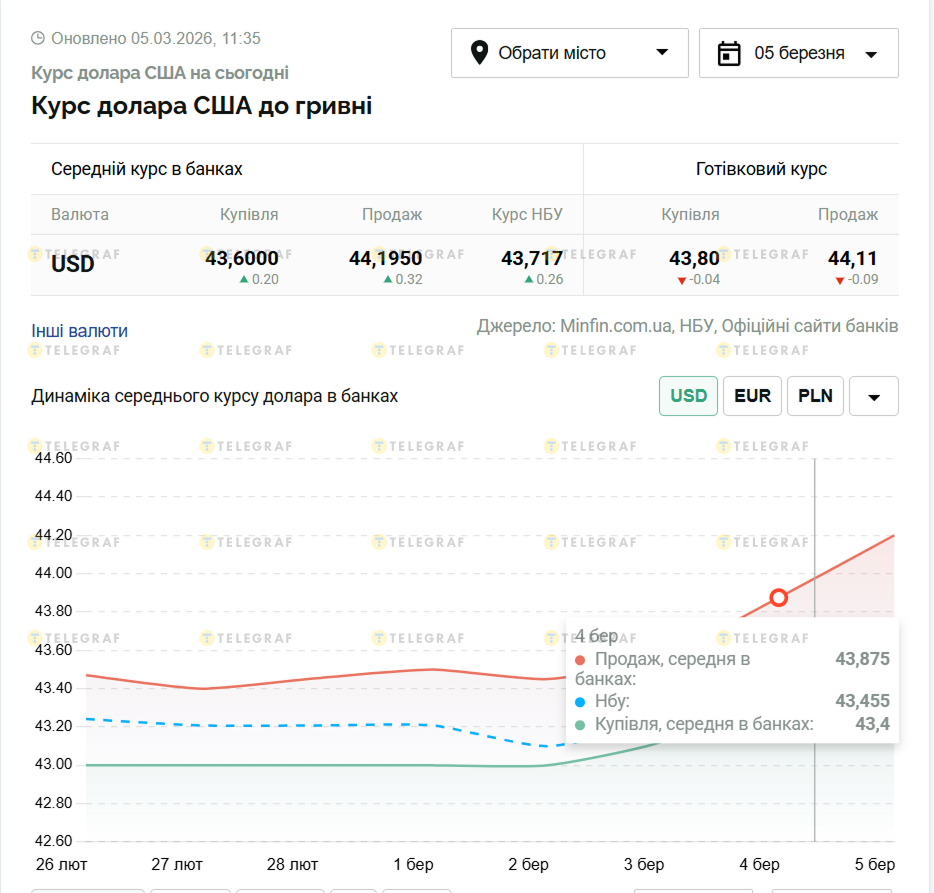
Task: Click green up arrow under 43,6000
Action: pyautogui.click(x=243, y=280)
